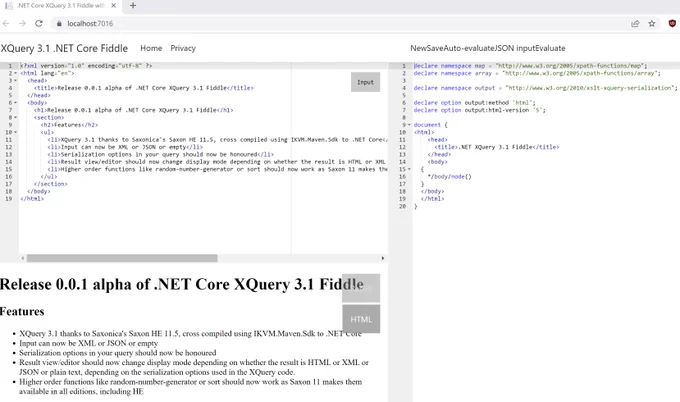Collapse the html element at input line 2
The height and width of the screenshot is (402, 680).
[x=16, y=73]
